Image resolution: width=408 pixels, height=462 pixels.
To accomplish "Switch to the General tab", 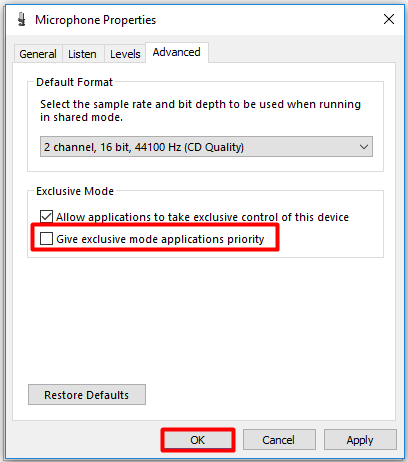I will pyautogui.click(x=38, y=54).
